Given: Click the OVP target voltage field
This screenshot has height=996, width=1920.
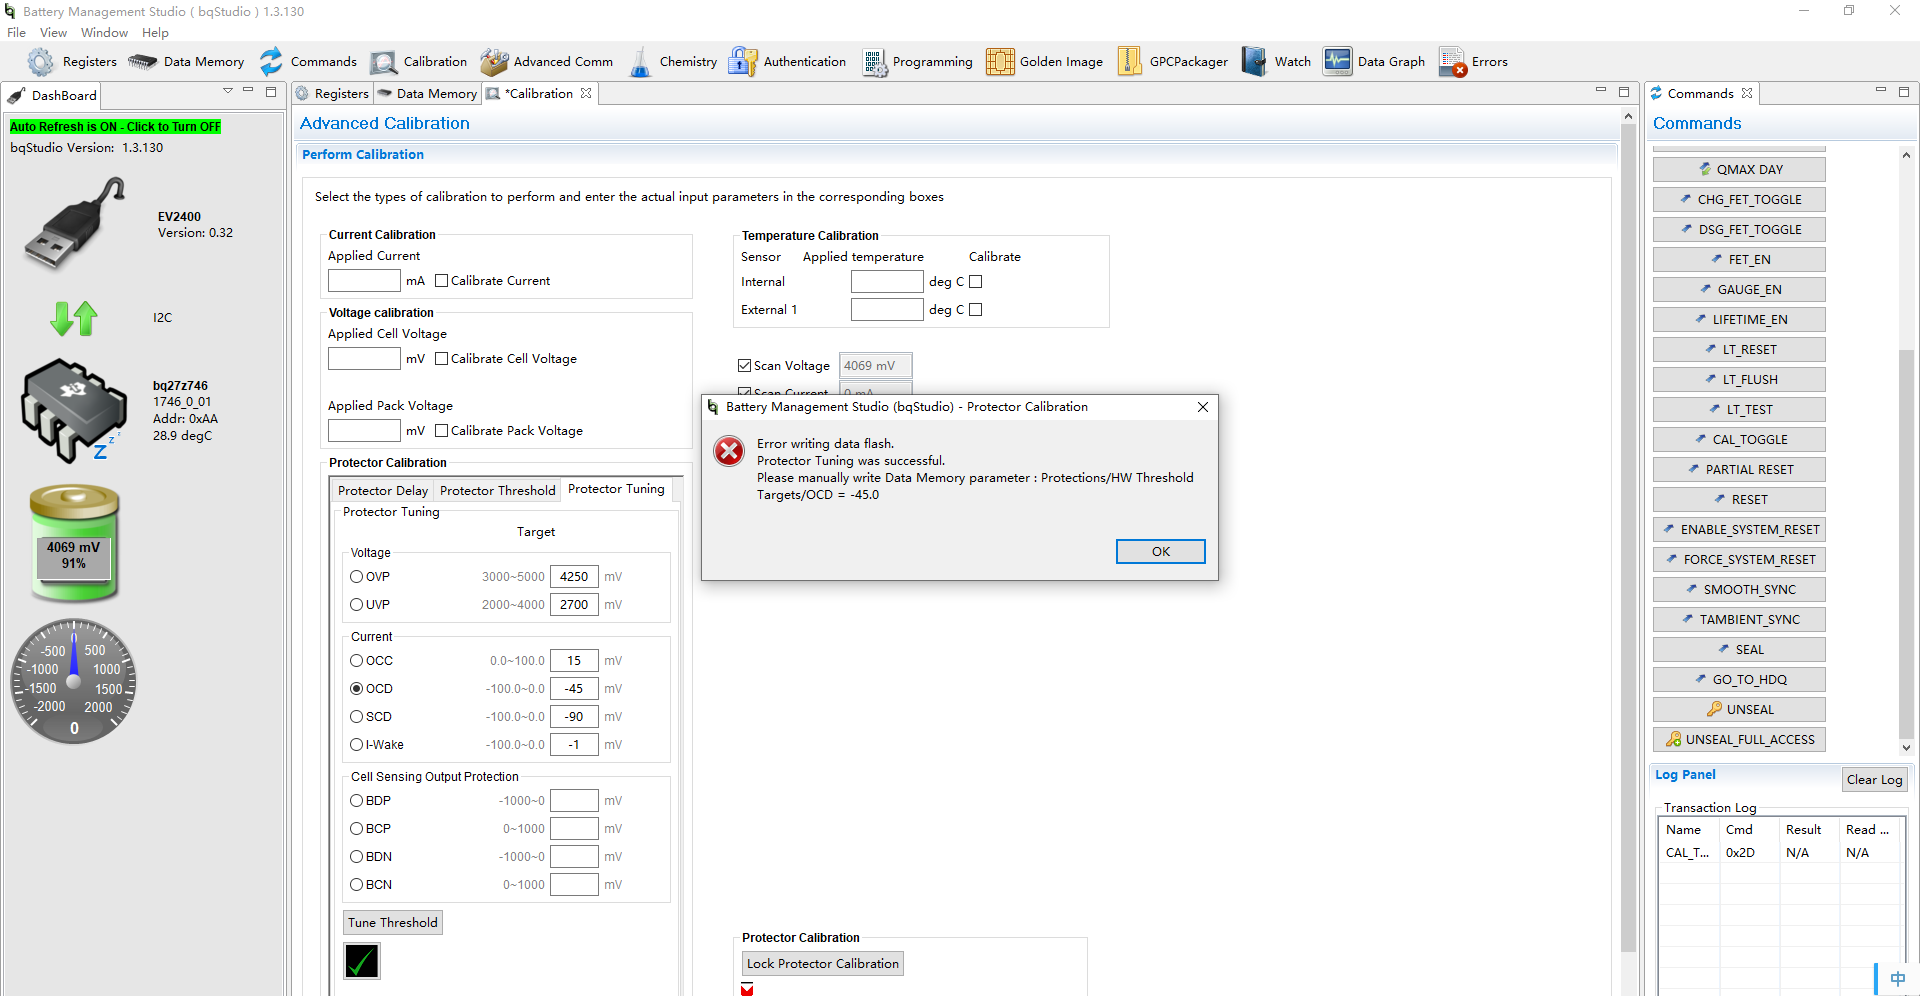Looking at the screenshot, I should click(x=574, y=577).
